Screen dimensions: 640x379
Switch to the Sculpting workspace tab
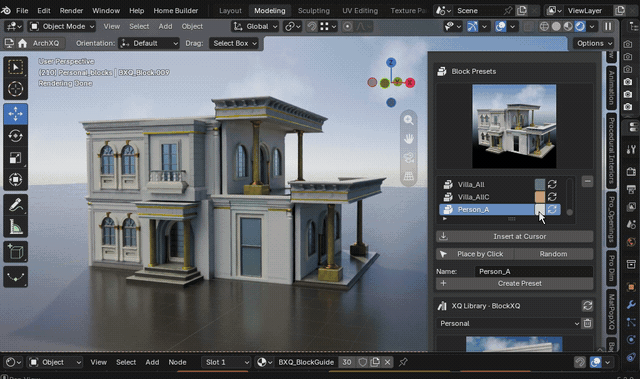pos(313,11)
